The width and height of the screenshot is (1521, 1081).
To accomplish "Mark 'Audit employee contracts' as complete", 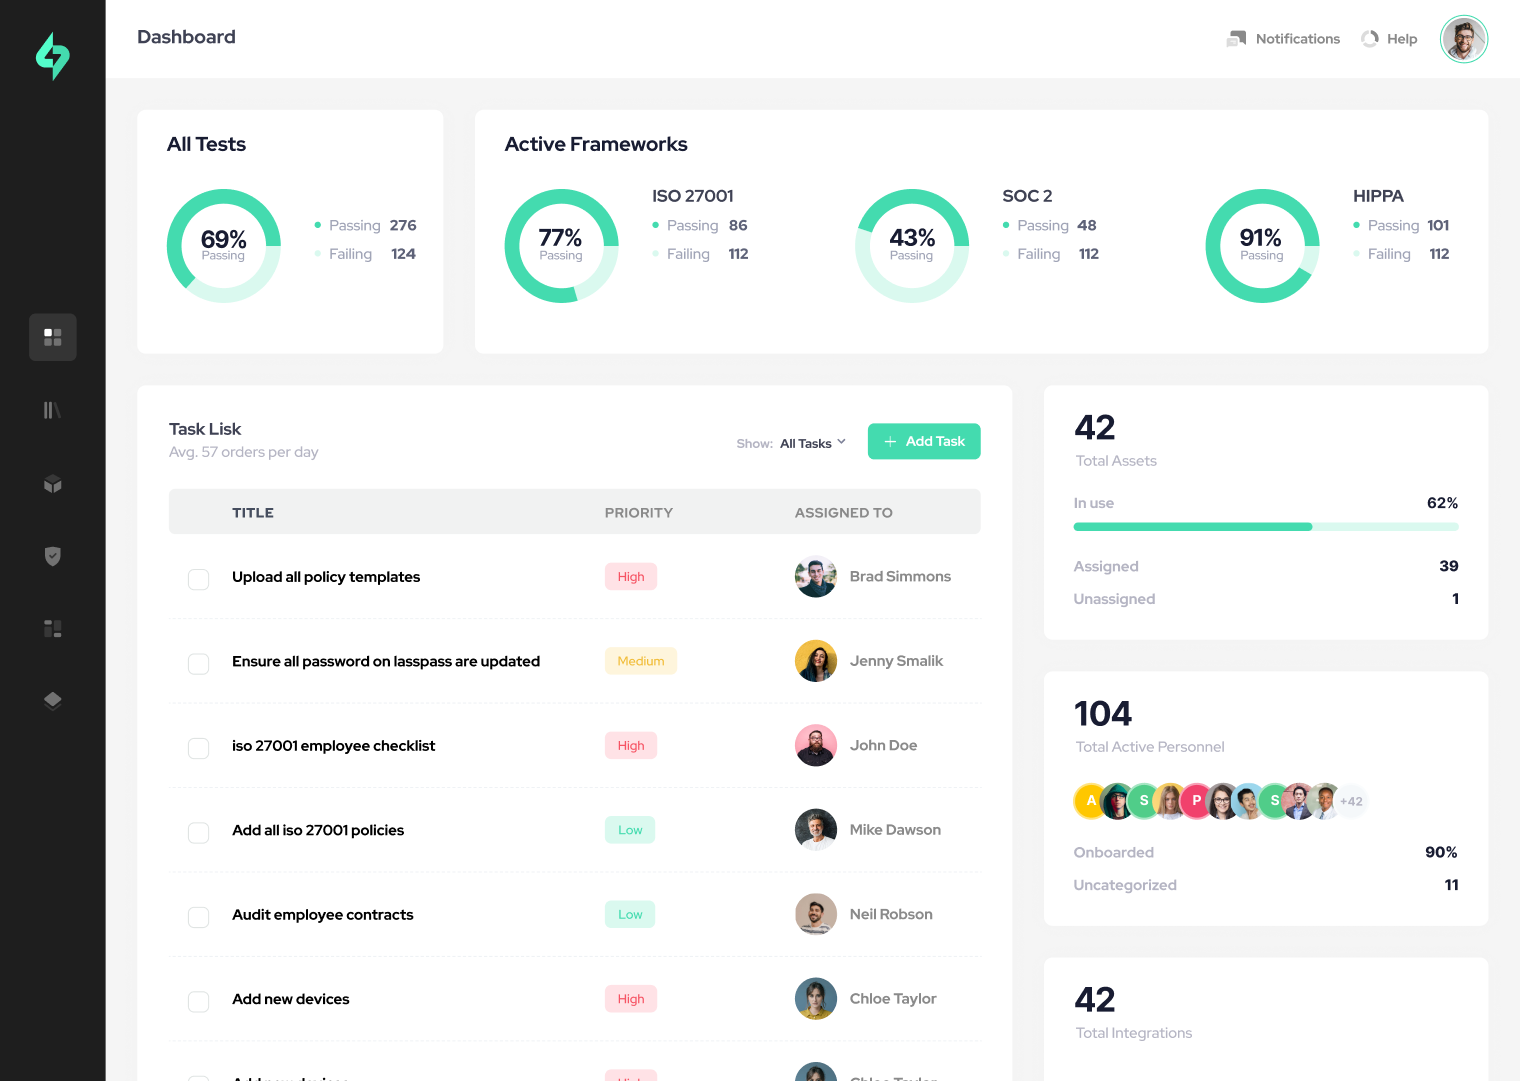I will coord(198,917).
